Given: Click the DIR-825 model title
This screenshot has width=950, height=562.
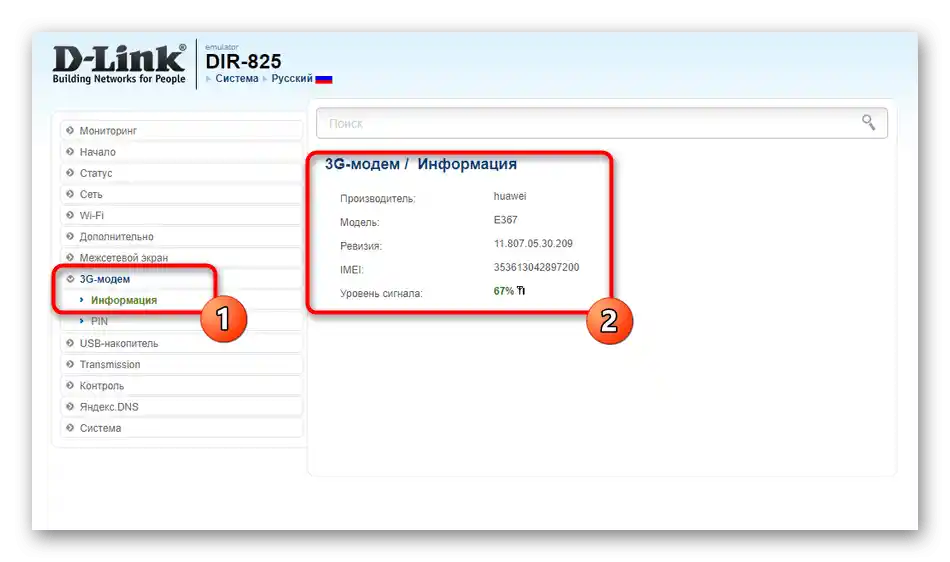Looking at the screenshot, I should tap(244, 61).
